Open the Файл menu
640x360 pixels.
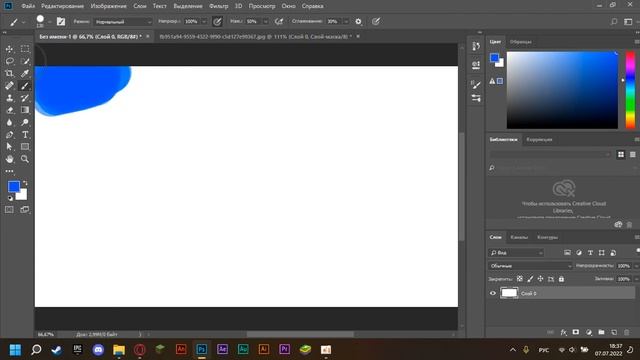[x=28, y=6]
